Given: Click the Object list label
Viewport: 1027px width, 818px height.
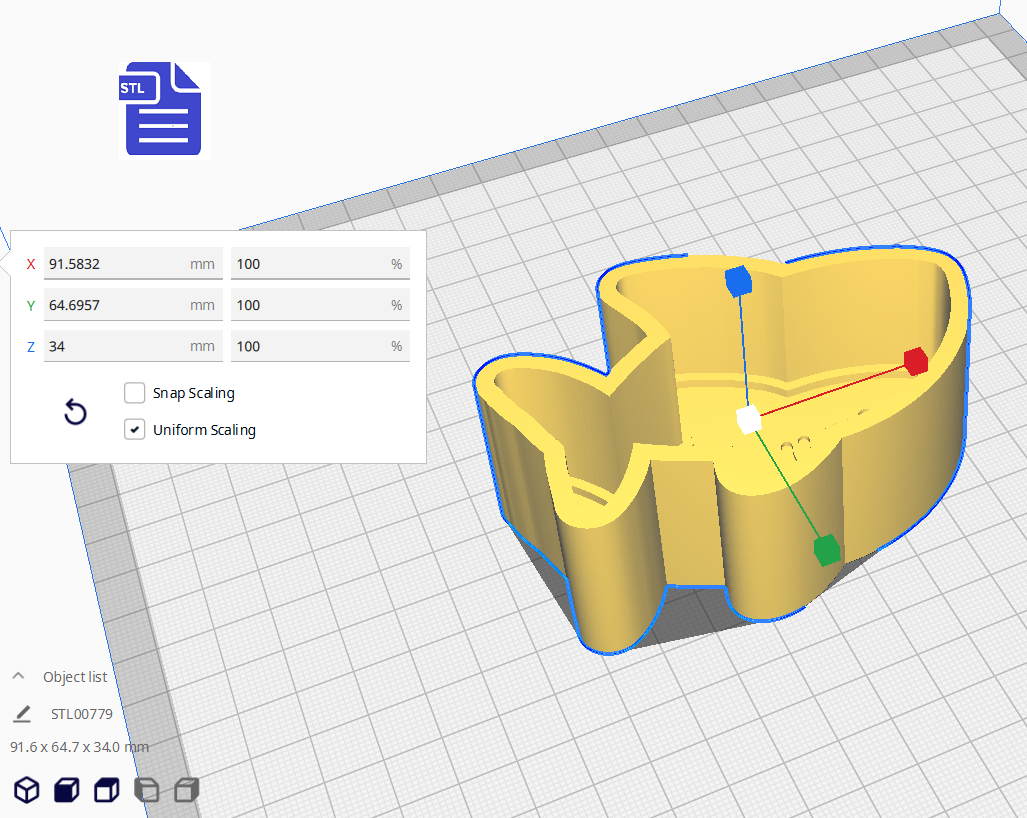Looking at the screenshot, I should point(75,677).
